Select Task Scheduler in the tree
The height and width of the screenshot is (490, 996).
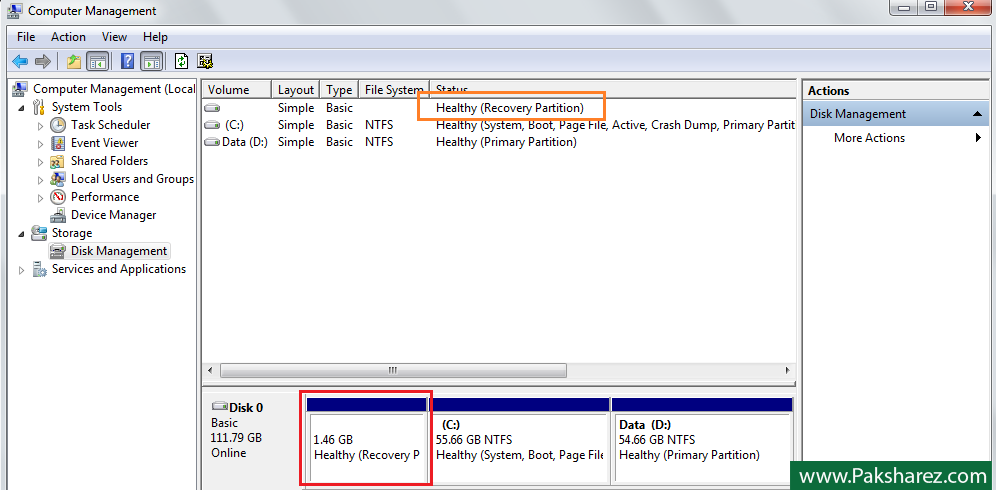111,125
